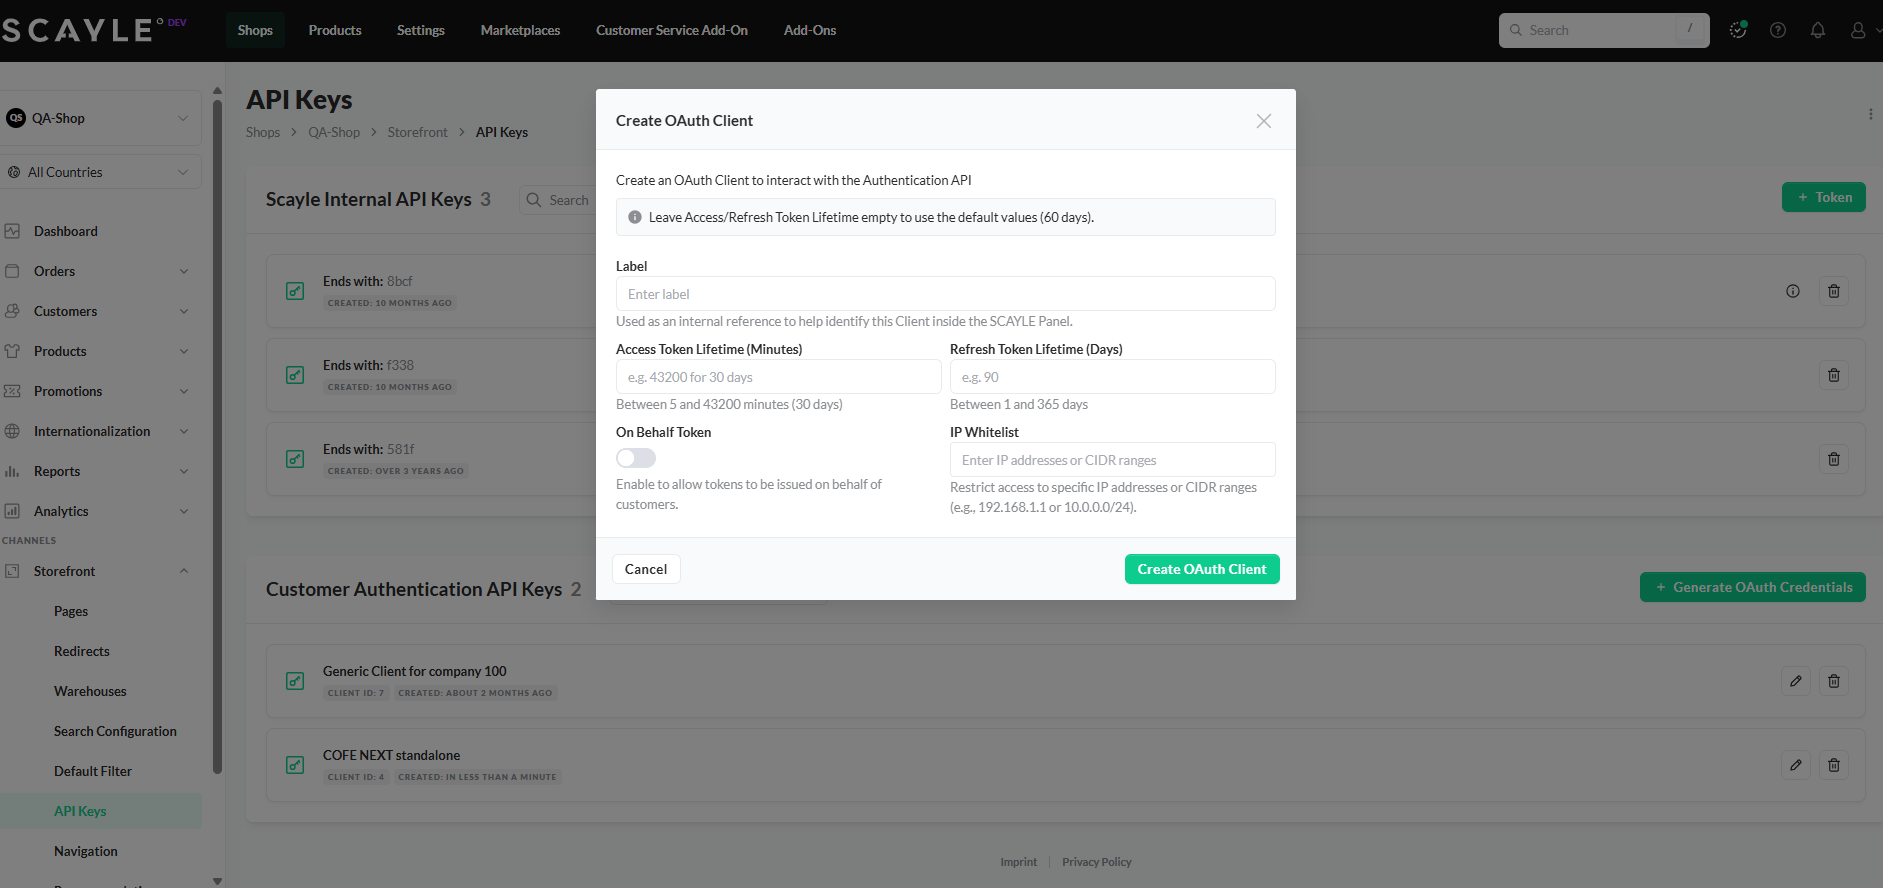Edit the Generic Client for company 100
Image resolution: width=1883 pixels, height=888 pixels.
1796,681
